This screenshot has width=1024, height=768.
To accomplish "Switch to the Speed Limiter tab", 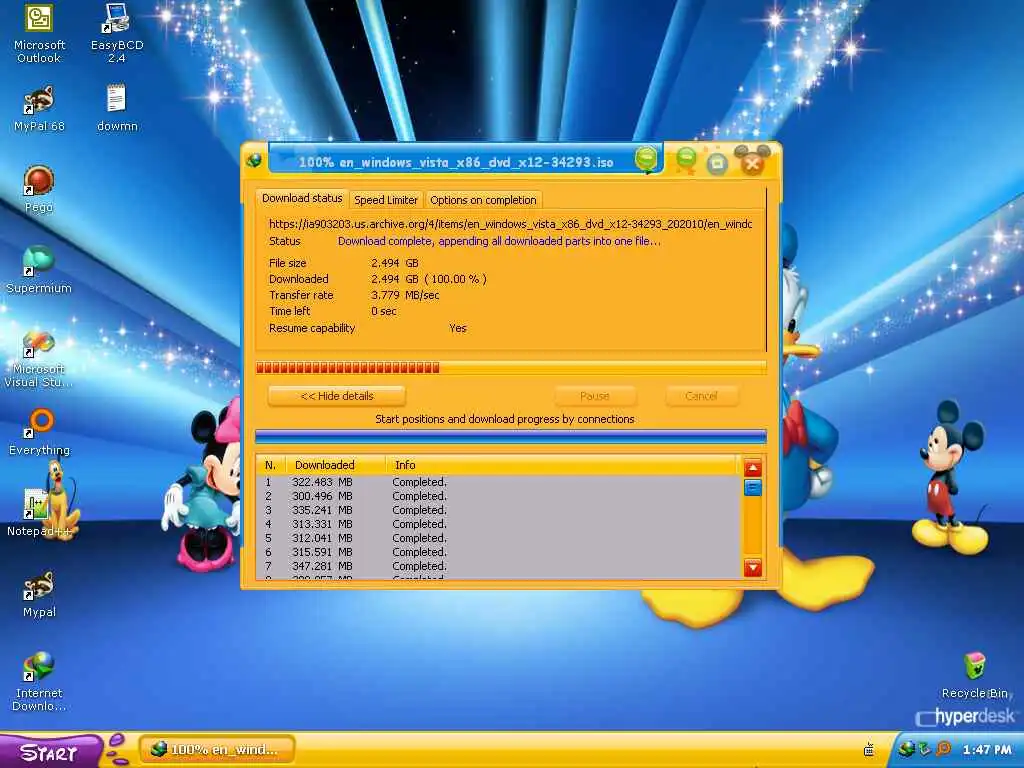I will (386, 200).
